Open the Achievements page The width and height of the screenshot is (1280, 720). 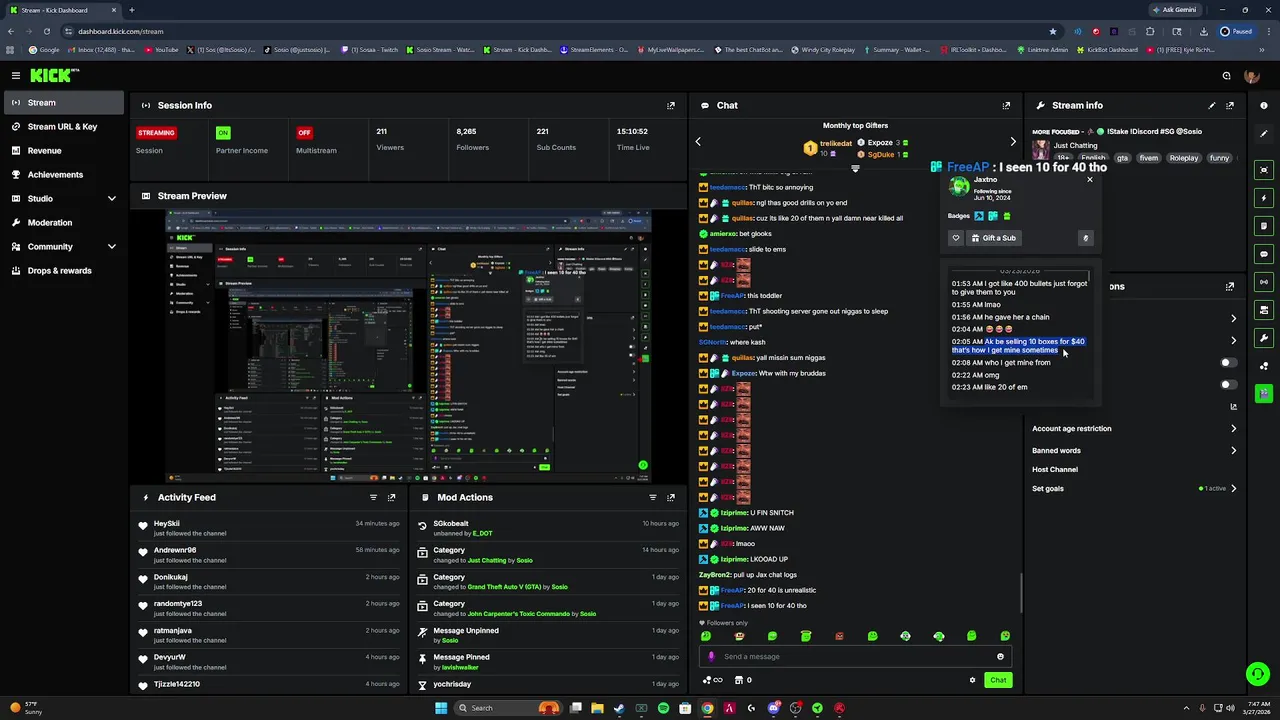click(x=62, y=174)
